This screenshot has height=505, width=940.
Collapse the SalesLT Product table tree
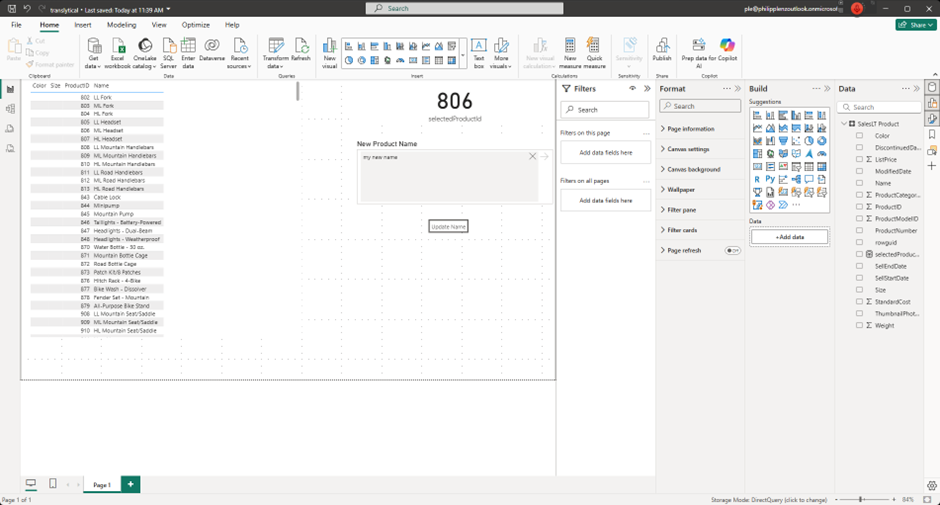(843, 124)
